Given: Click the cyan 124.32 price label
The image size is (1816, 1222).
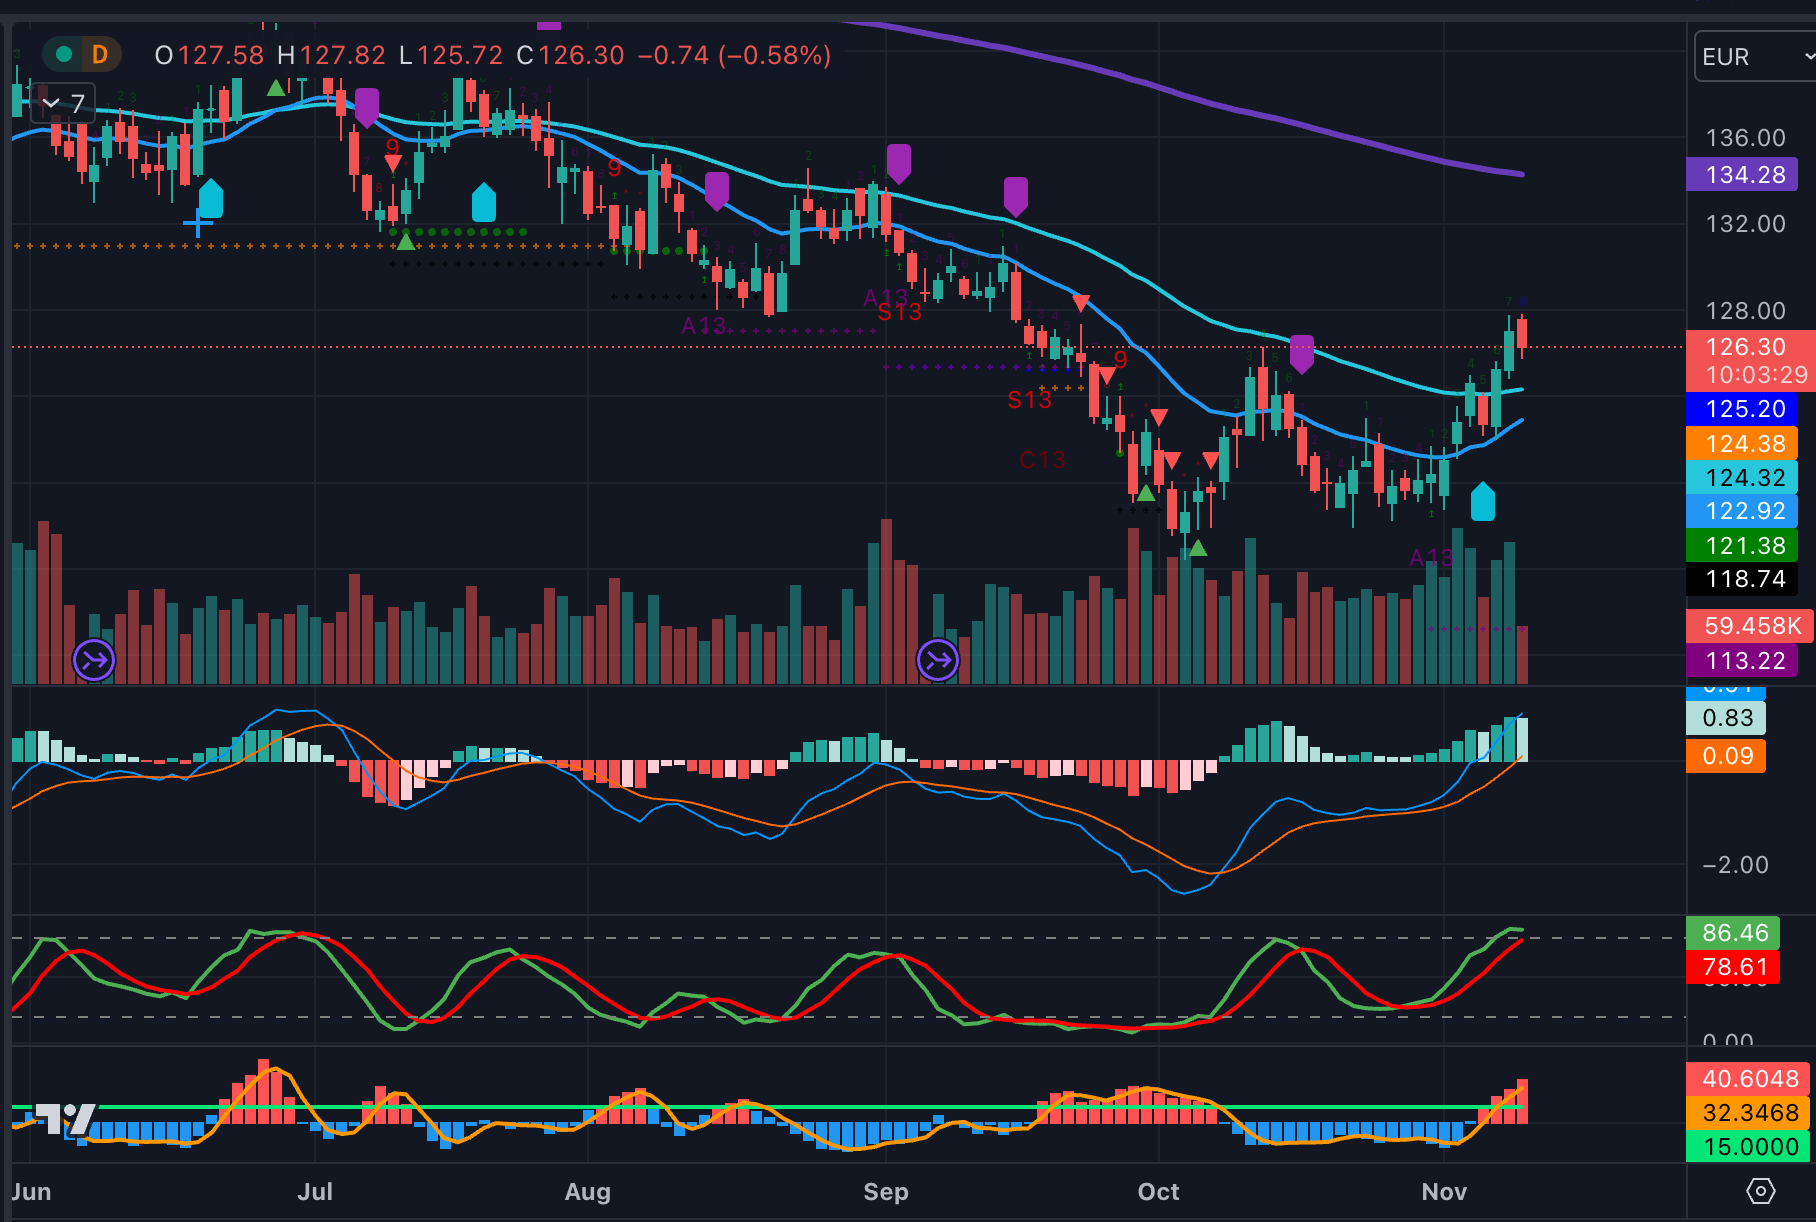Looking at the screenshot, I should pos(1742,478).
